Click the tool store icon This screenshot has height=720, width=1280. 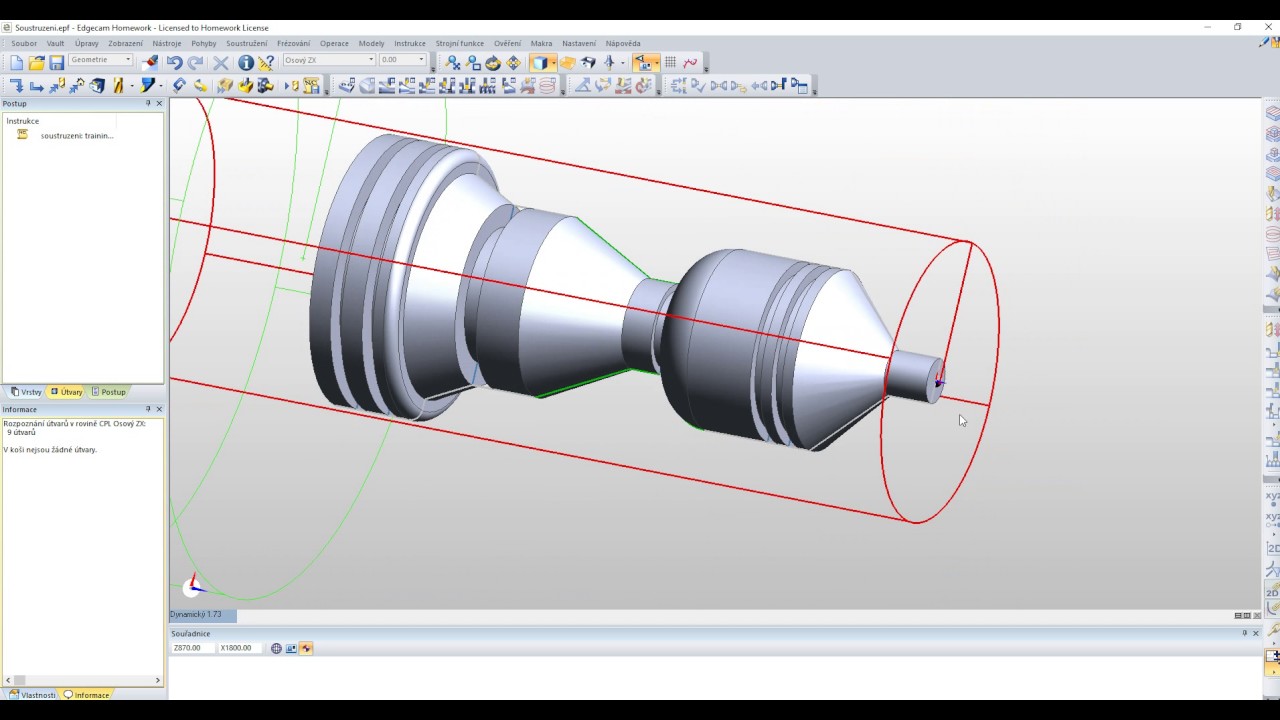point(97,86)
